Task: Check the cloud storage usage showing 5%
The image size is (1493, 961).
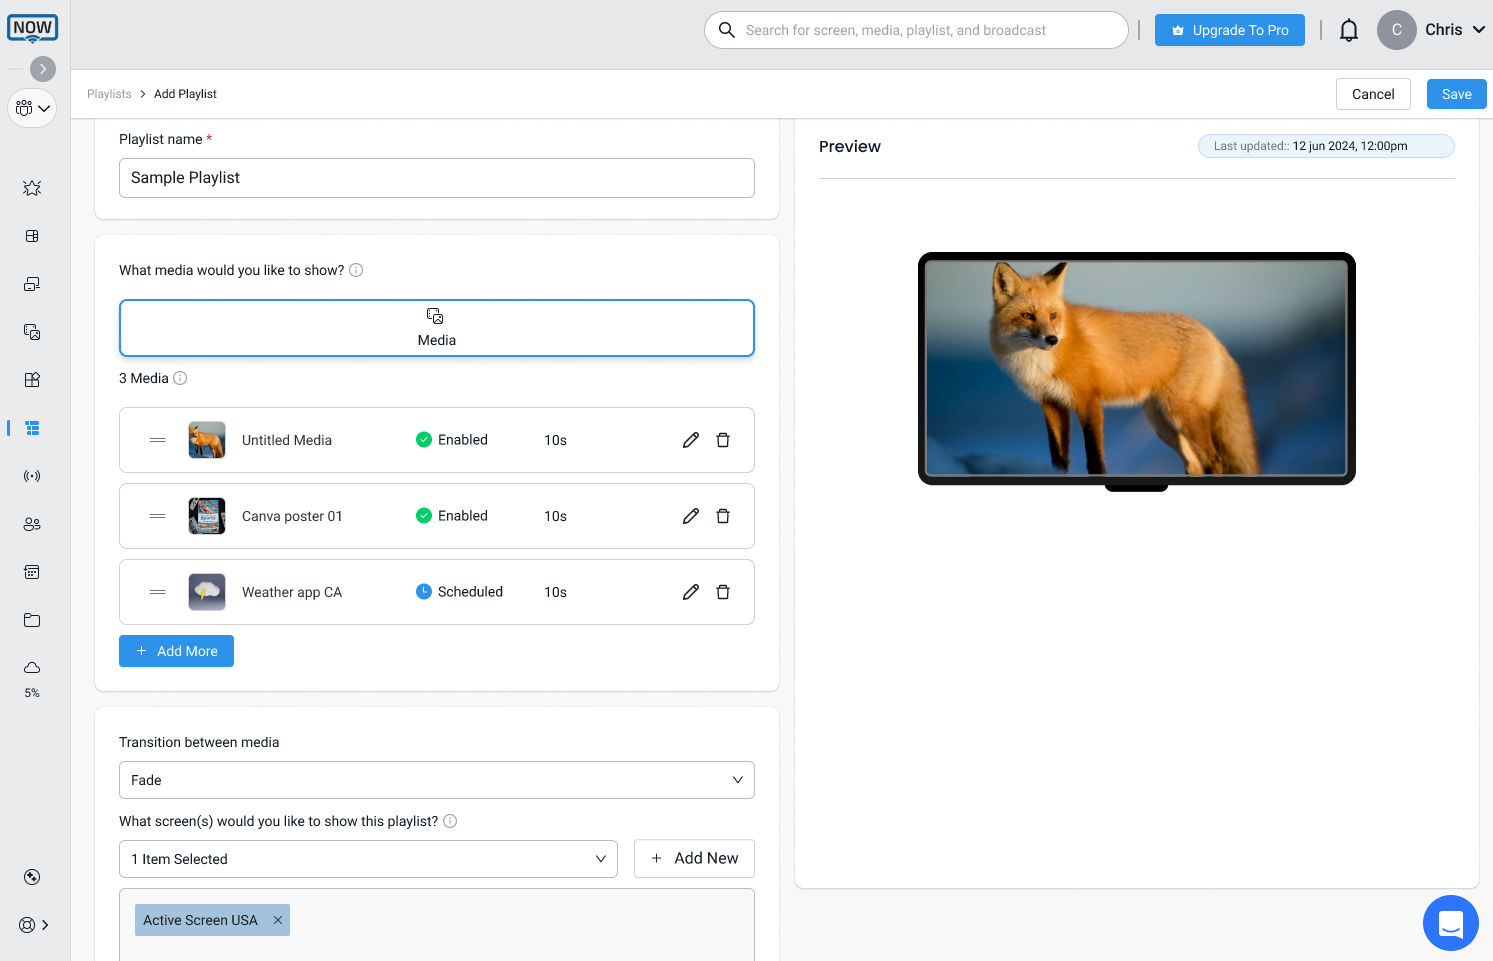Action: point(31,675)
